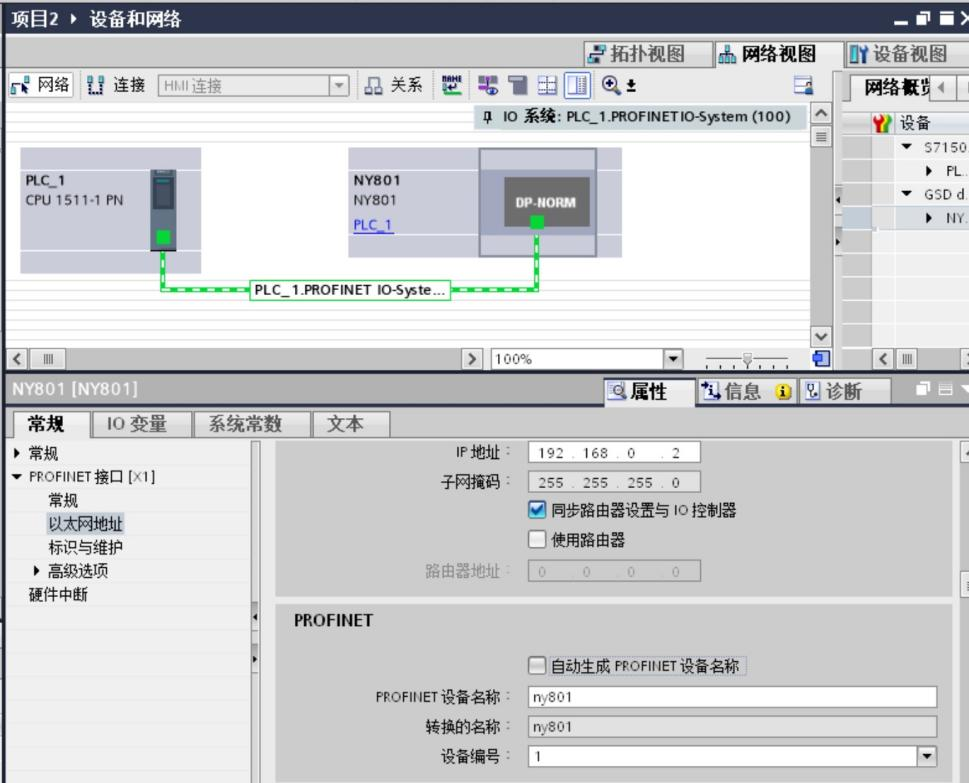
Task: Expand the top-level 常规 tree node
Action: coord(17,453)
